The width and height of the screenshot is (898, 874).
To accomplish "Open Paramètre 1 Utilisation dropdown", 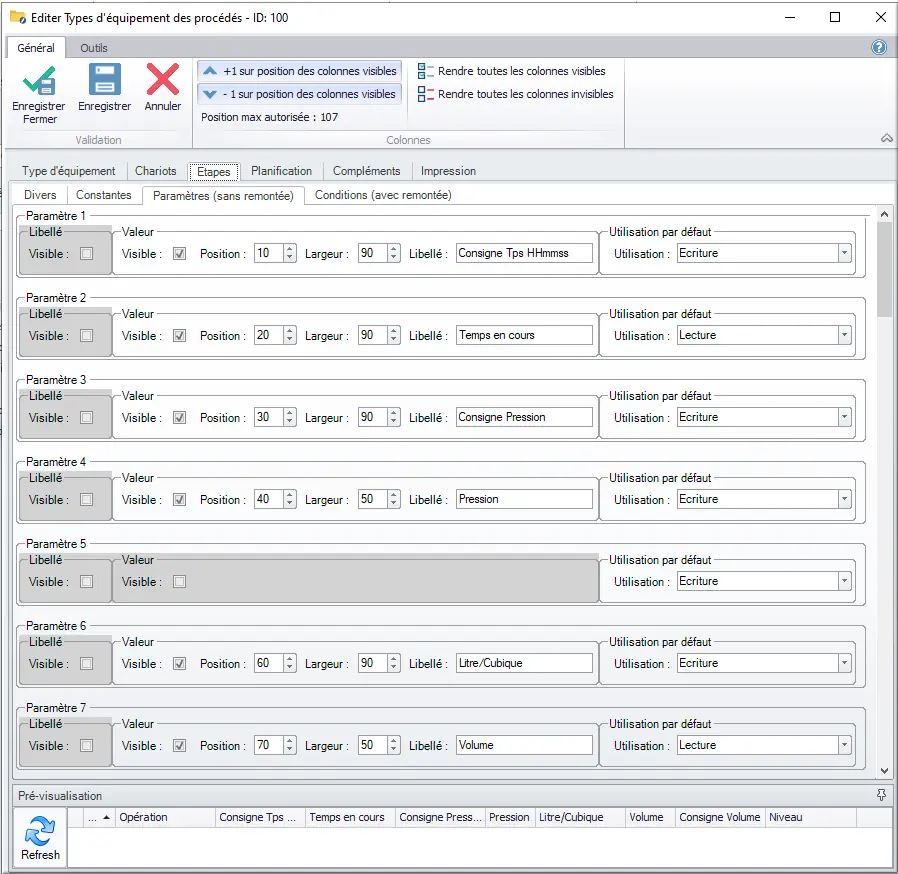I will click(844, 253).
